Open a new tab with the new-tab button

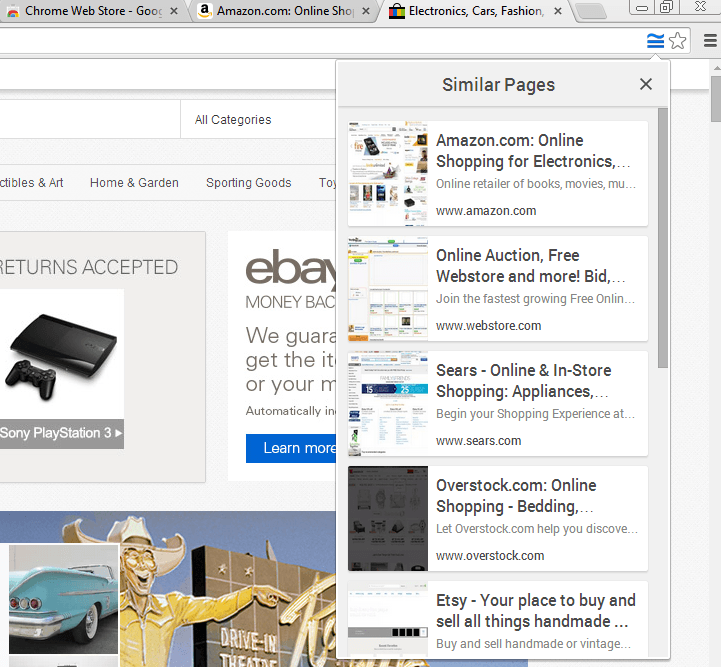[591, 11]
